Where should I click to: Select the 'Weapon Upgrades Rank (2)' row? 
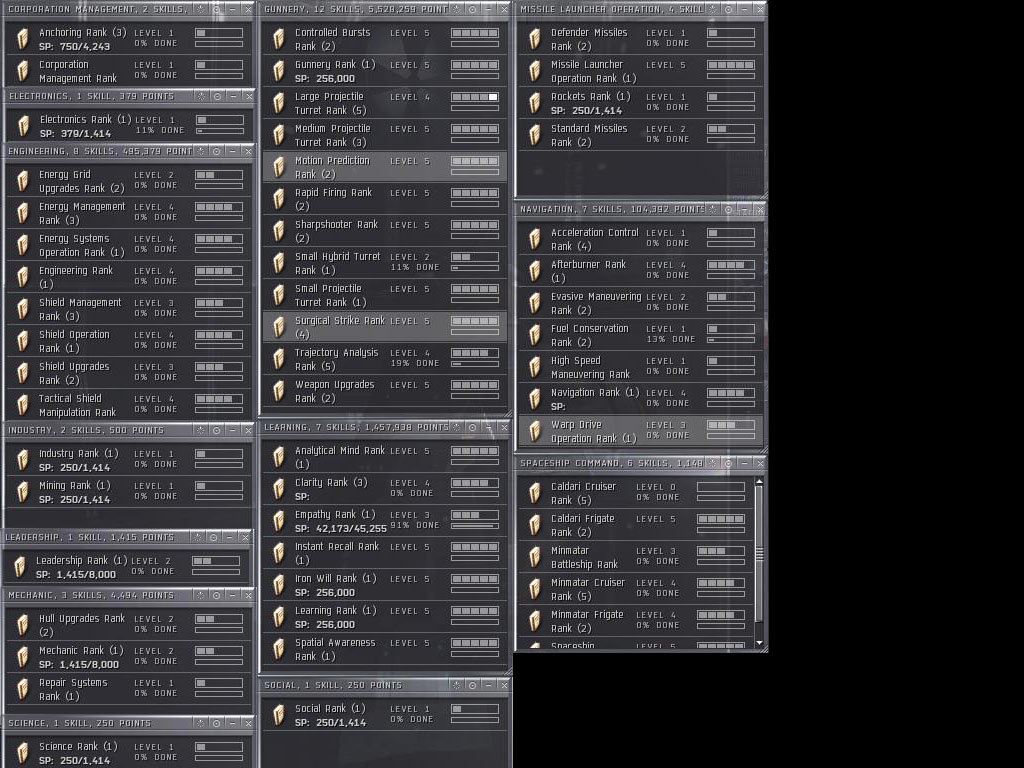(385, 391)
